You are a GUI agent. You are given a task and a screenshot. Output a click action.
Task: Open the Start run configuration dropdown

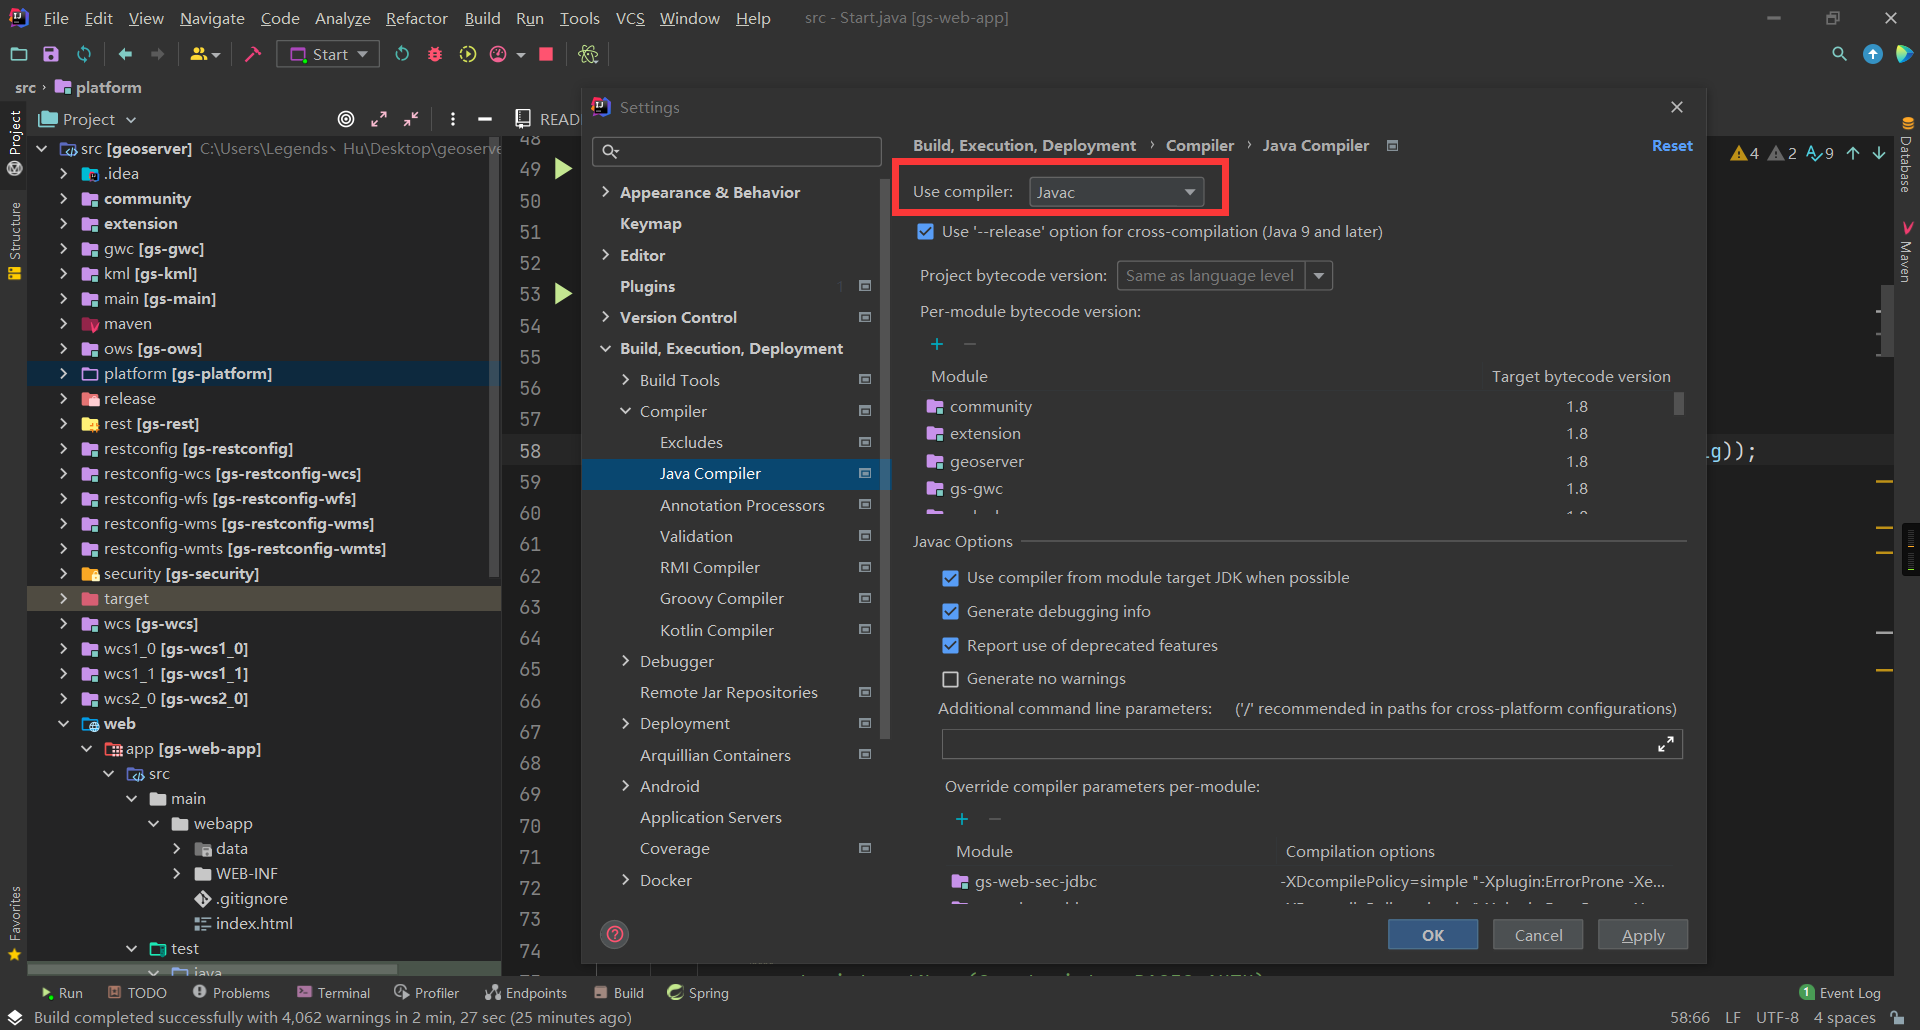(x=328, y=54)
